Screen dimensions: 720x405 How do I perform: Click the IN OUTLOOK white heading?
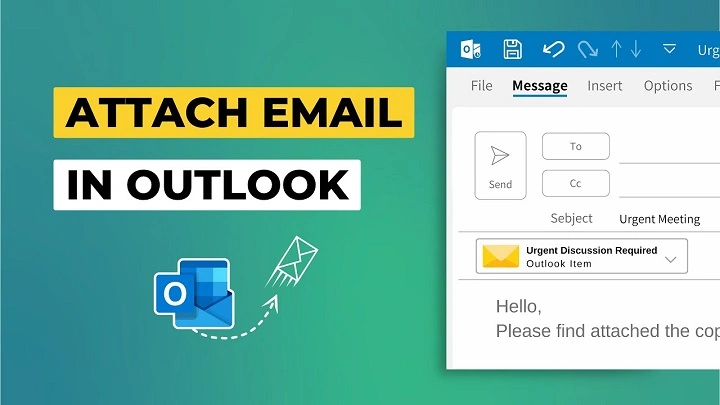pos(207,185)
